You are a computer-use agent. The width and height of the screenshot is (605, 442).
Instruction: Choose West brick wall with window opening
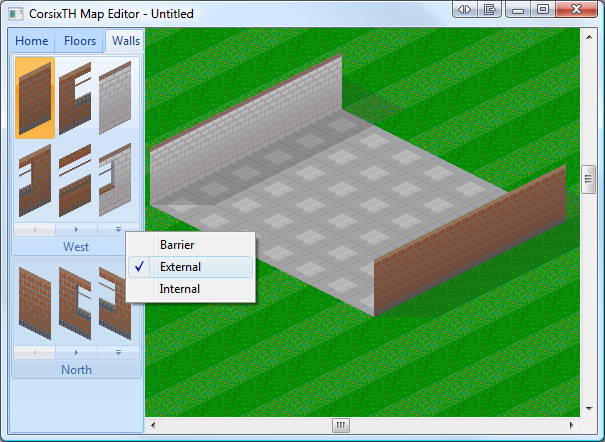[x=75, y=97]
